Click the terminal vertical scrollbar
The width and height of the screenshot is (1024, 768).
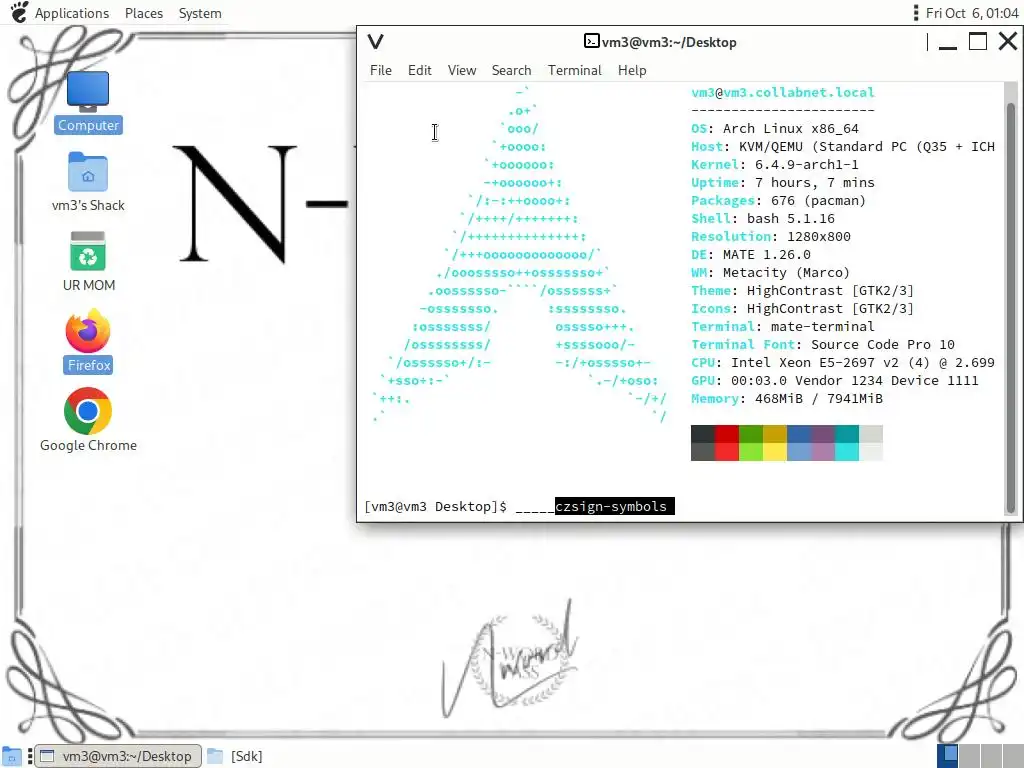(x=1010, y=307)
